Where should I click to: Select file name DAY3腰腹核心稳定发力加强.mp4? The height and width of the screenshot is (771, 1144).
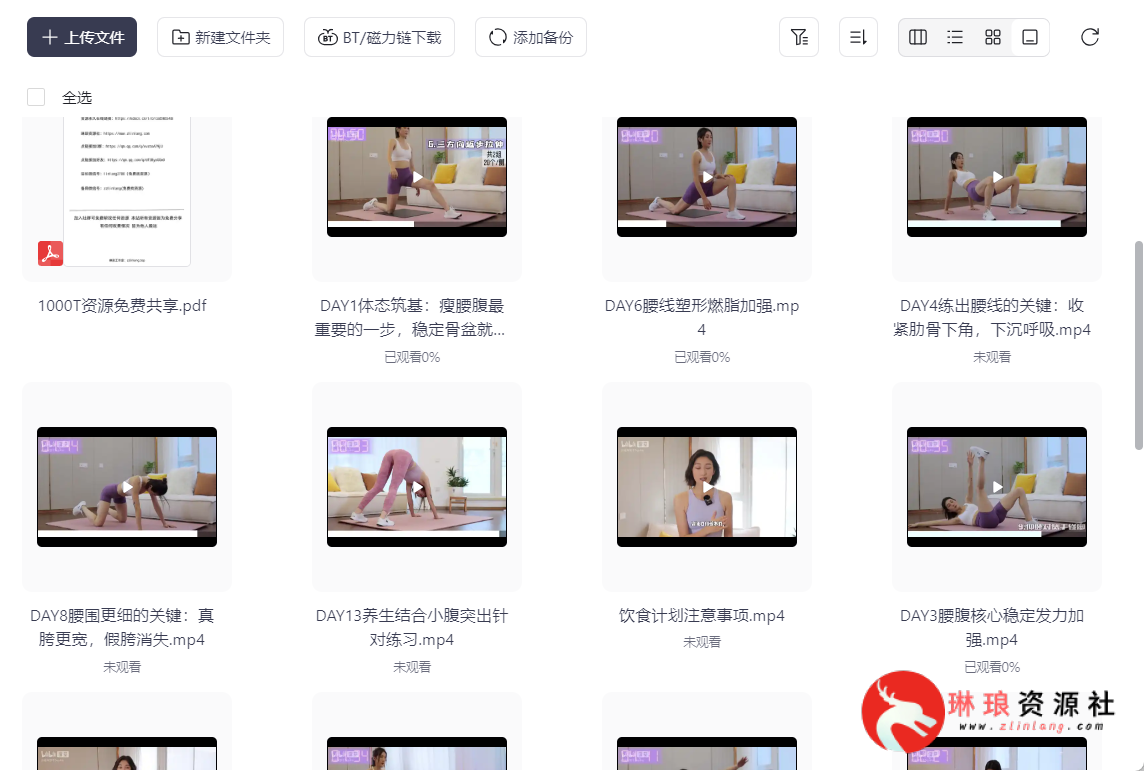tap(992, 627)
